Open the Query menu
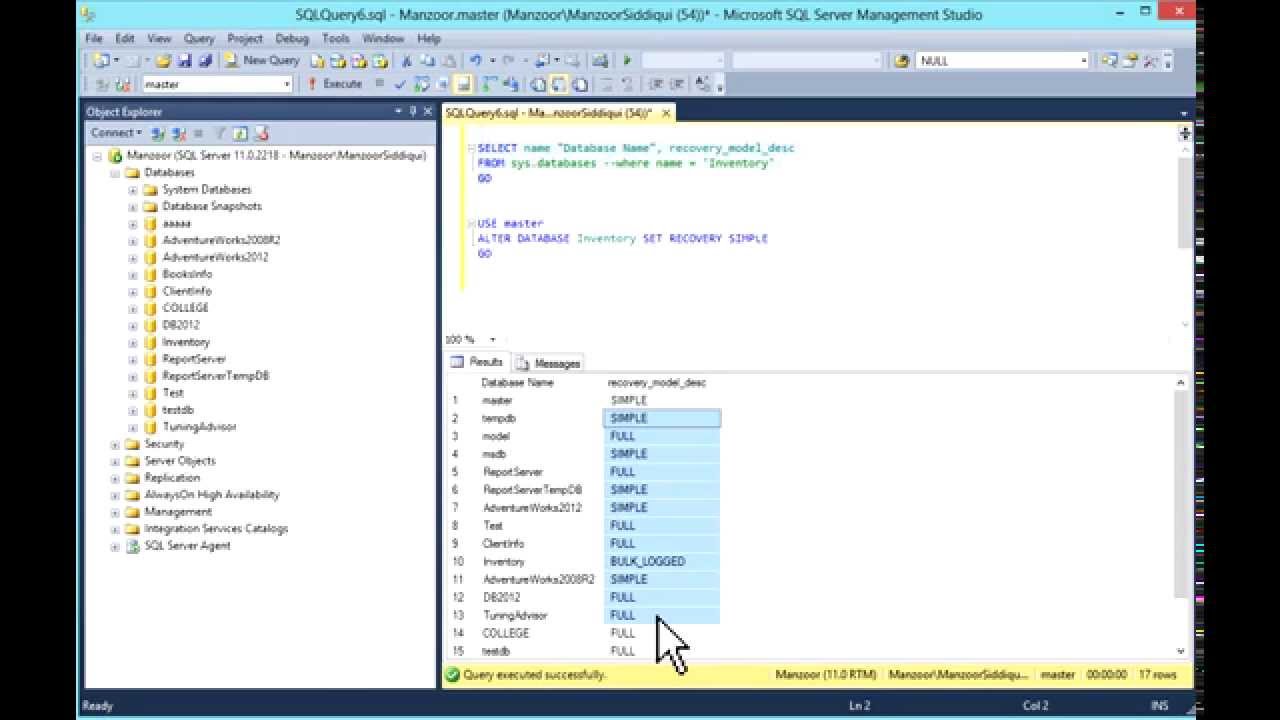Viewport: 1280px width, 720px height. click(199, 38)
